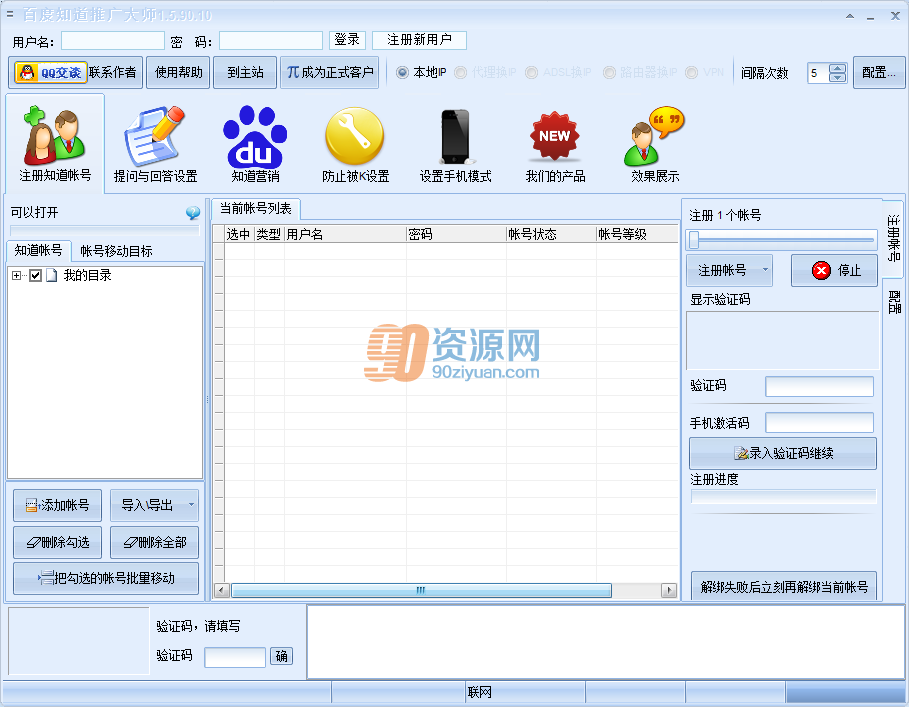Viewport: 909px width, 707px height.
Task: Select the 当前帐号列表 tab
Action: (x=256, y=209)
